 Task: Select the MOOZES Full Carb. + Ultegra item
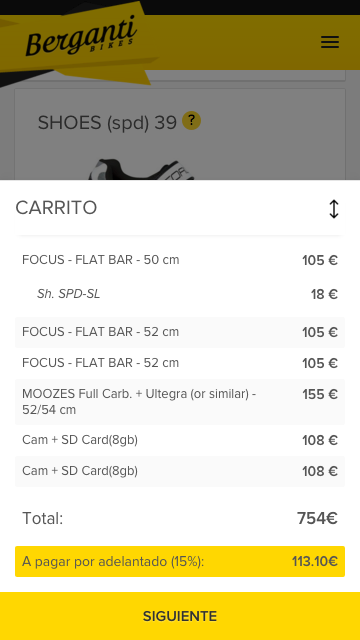tap(180, 402)
